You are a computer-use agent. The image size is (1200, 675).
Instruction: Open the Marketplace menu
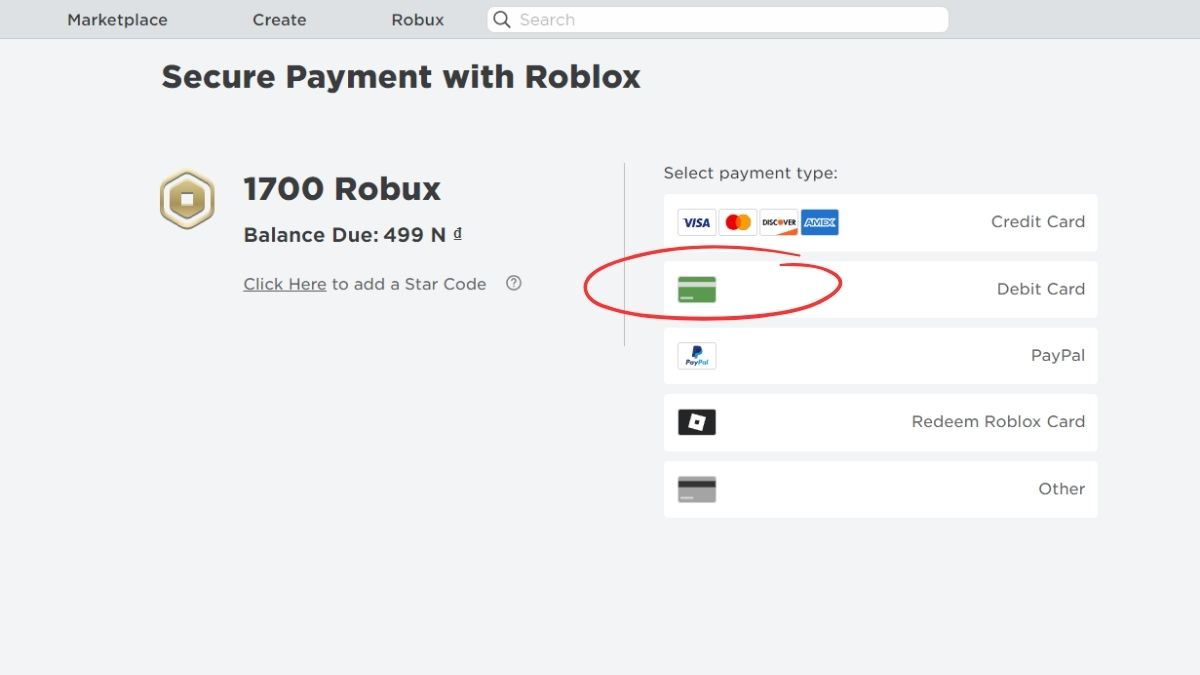tap(116, 19)
